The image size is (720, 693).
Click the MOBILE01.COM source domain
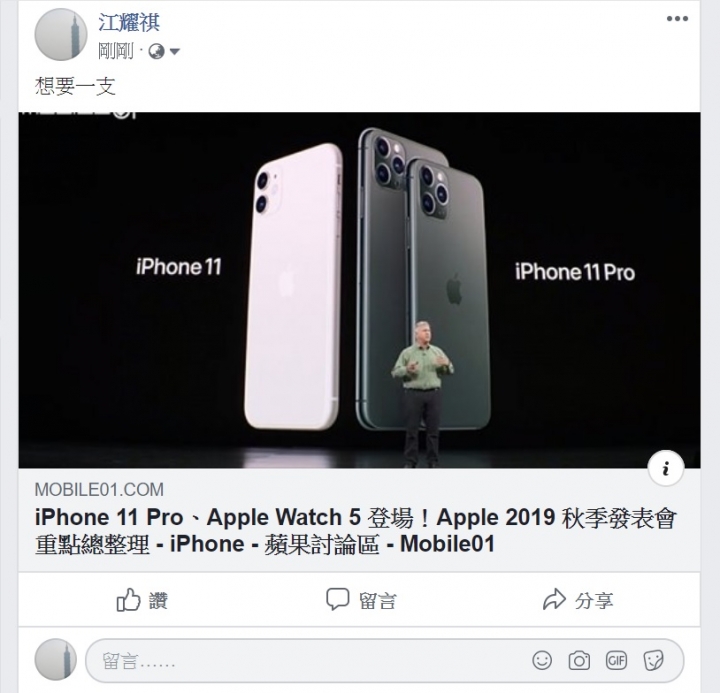[x=99, y=490]
